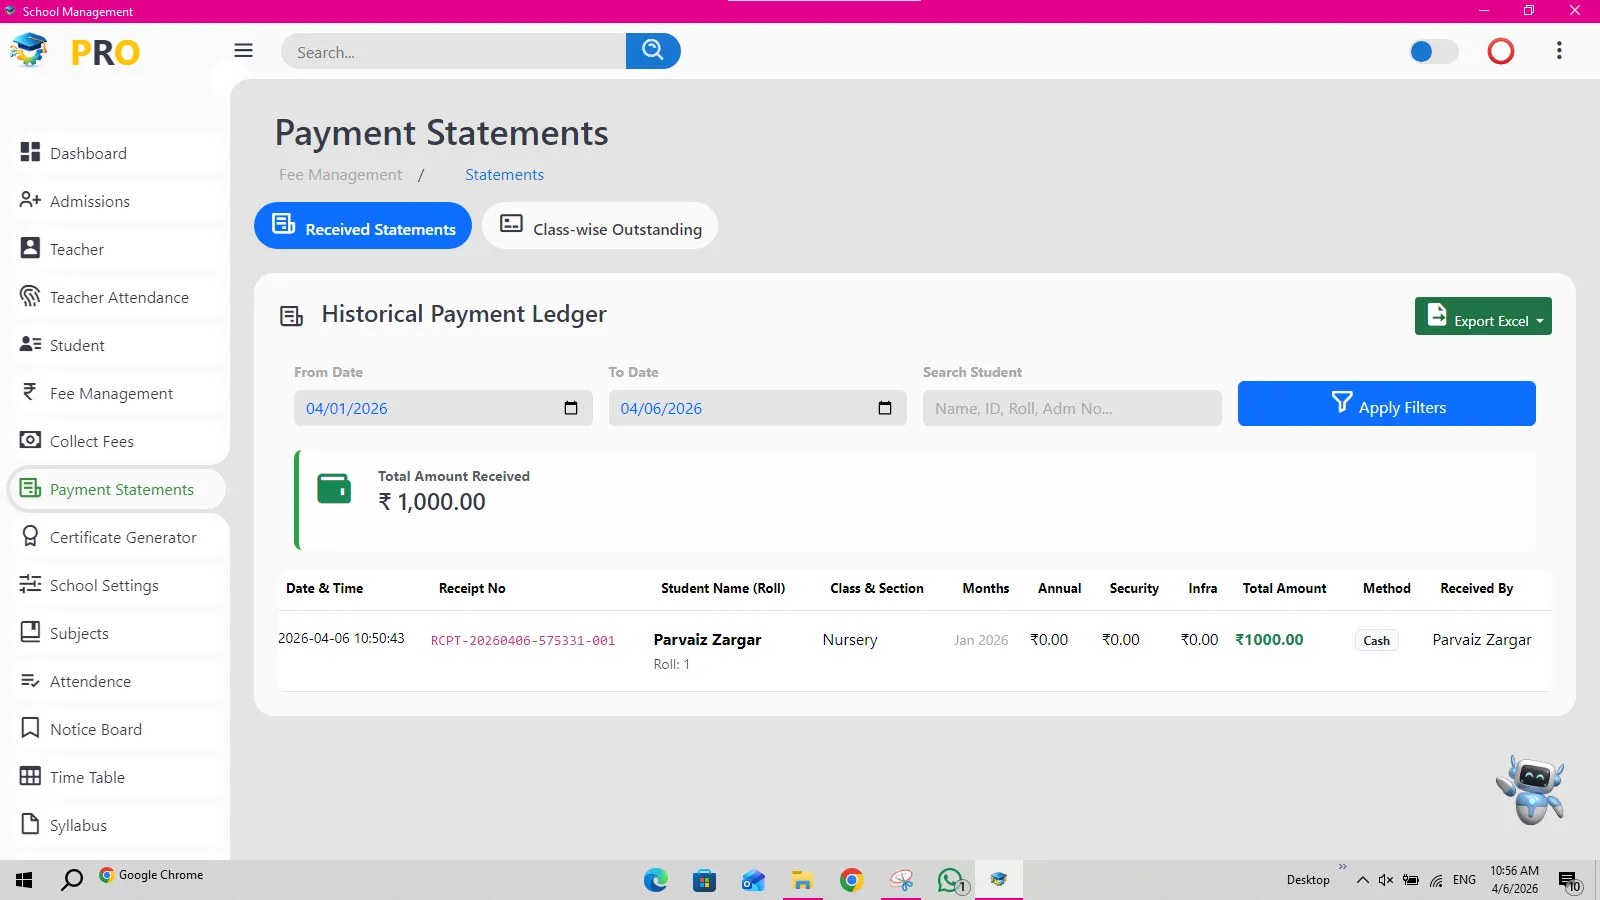Screen dimensions: 1600x900
Task: Toggle the theme switch in header
Action: pyautogui.click(x=1433, y=51)
